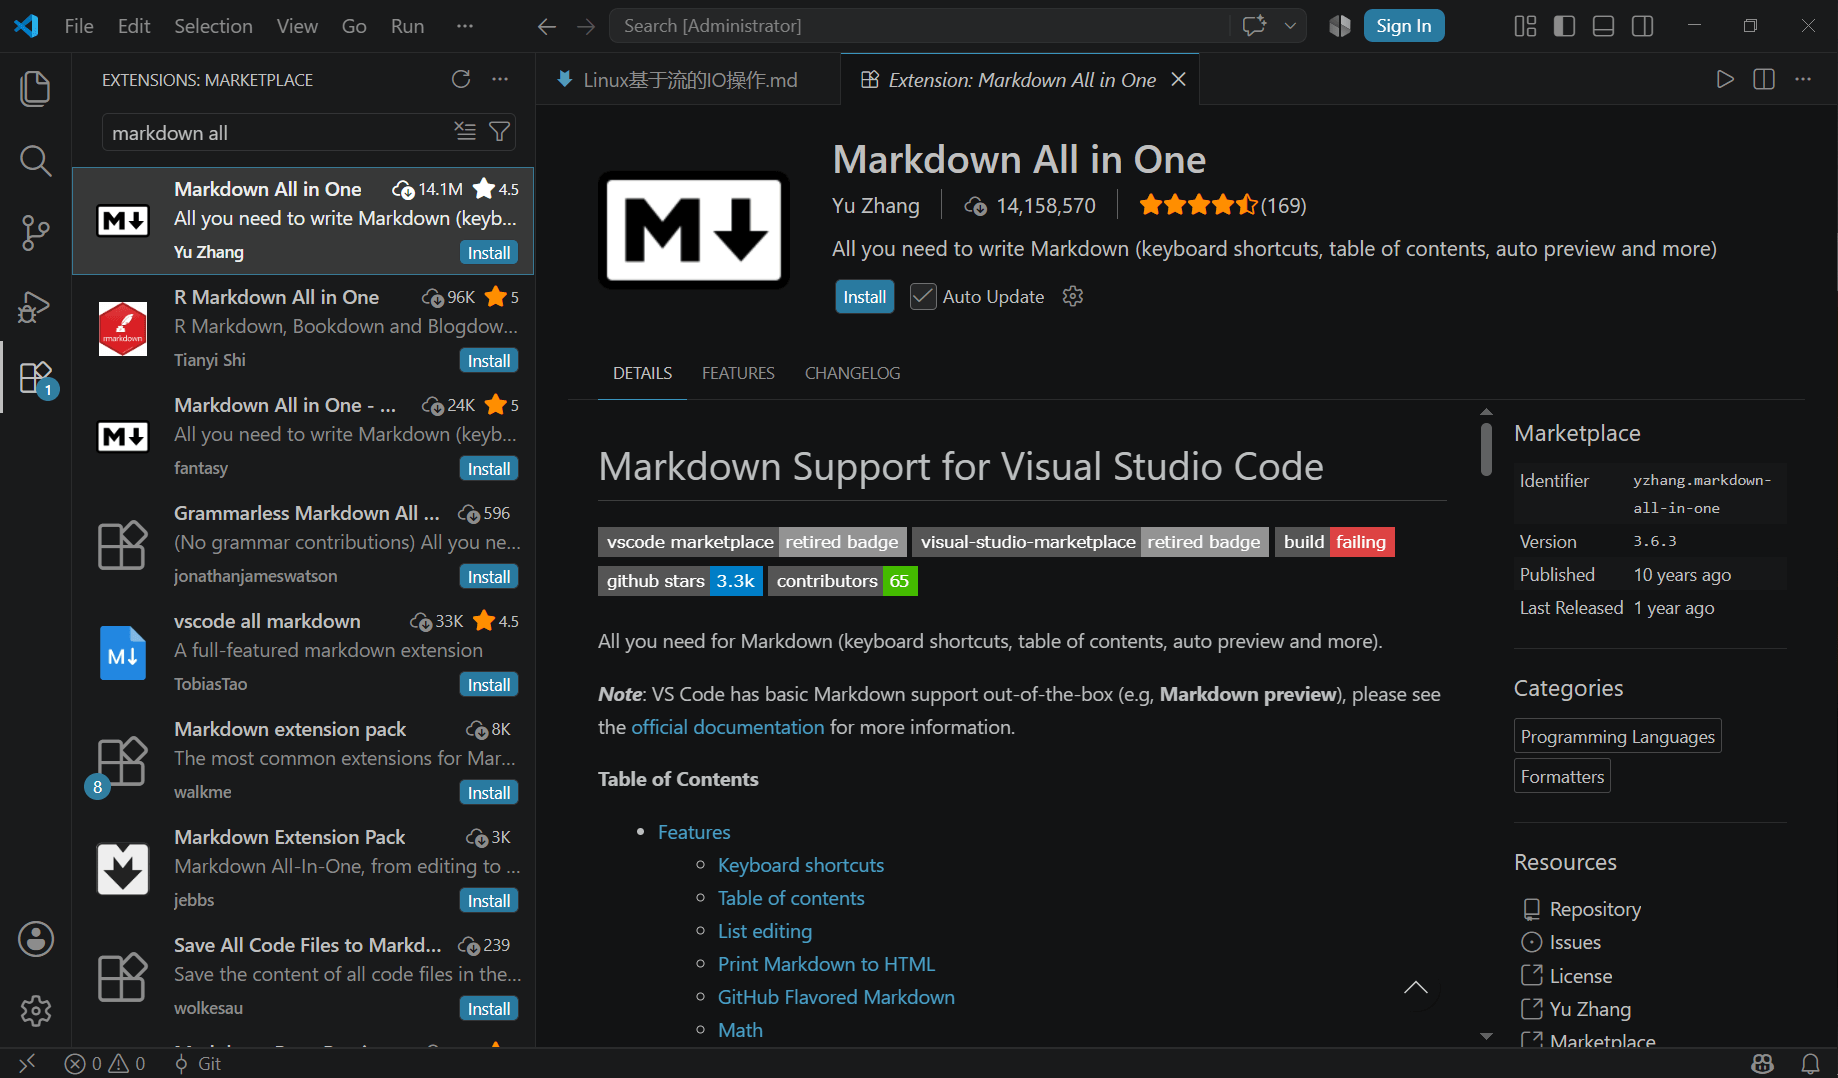
Task: Go back with the left arrow
Action: pos(546,26)
